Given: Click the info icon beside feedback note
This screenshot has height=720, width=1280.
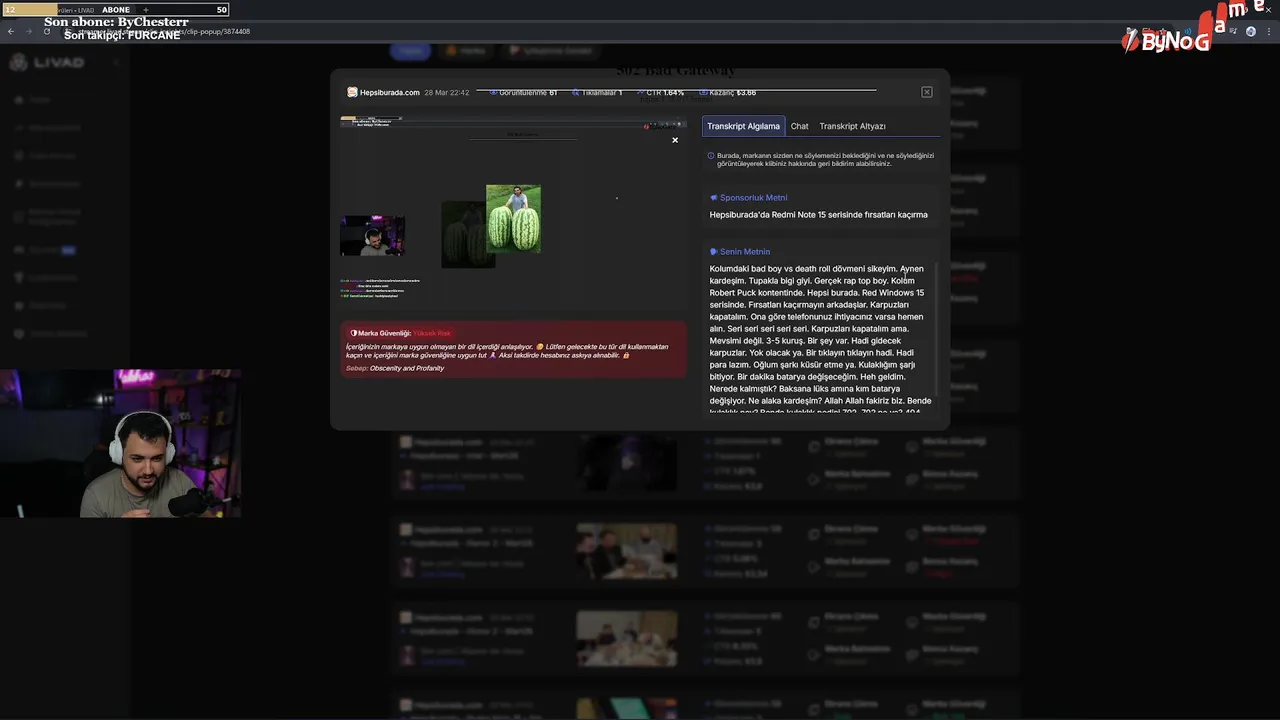Looking at the screenshot, I should tap(711, 156).
